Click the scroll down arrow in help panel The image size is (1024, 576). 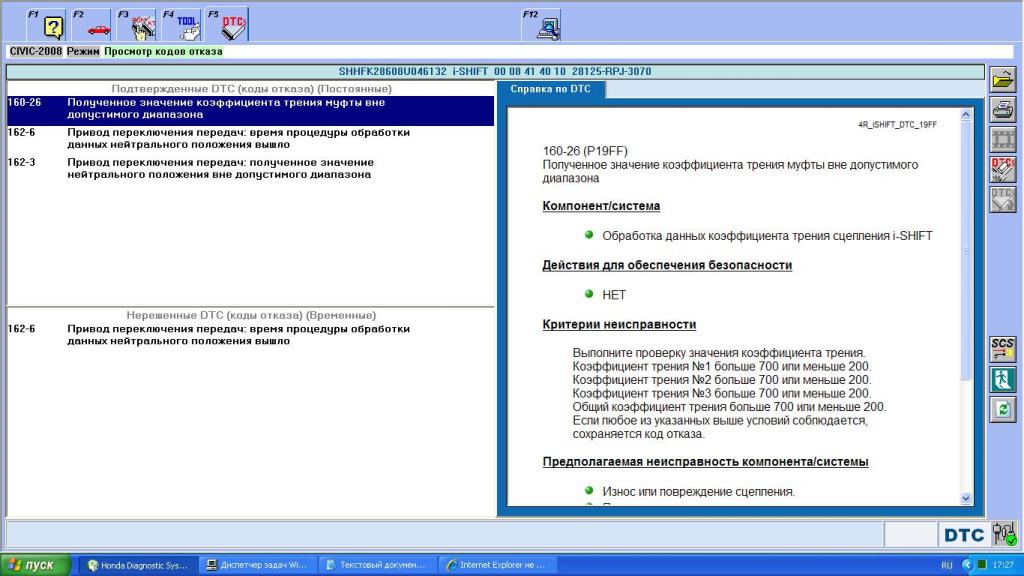966,498
